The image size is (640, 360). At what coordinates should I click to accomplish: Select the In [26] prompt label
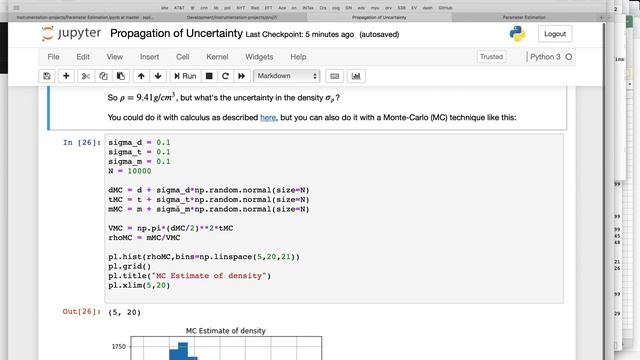[82, 142]
